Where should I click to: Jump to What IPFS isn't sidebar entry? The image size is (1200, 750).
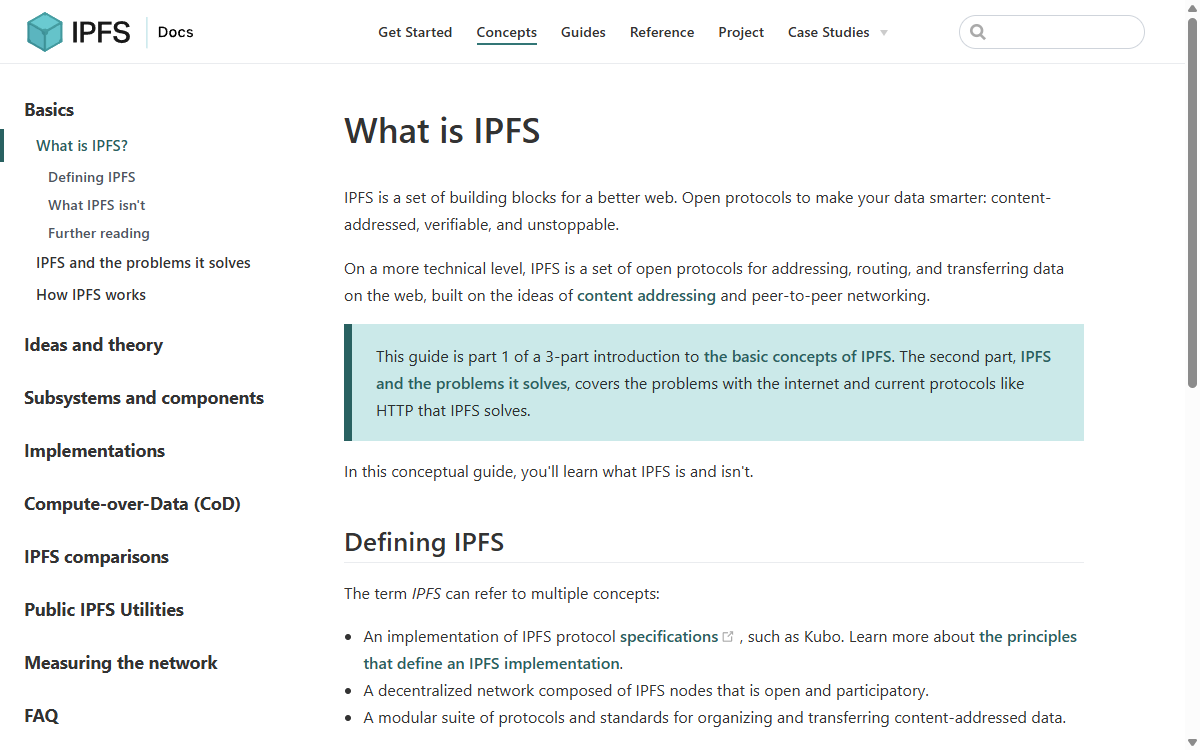97,205
